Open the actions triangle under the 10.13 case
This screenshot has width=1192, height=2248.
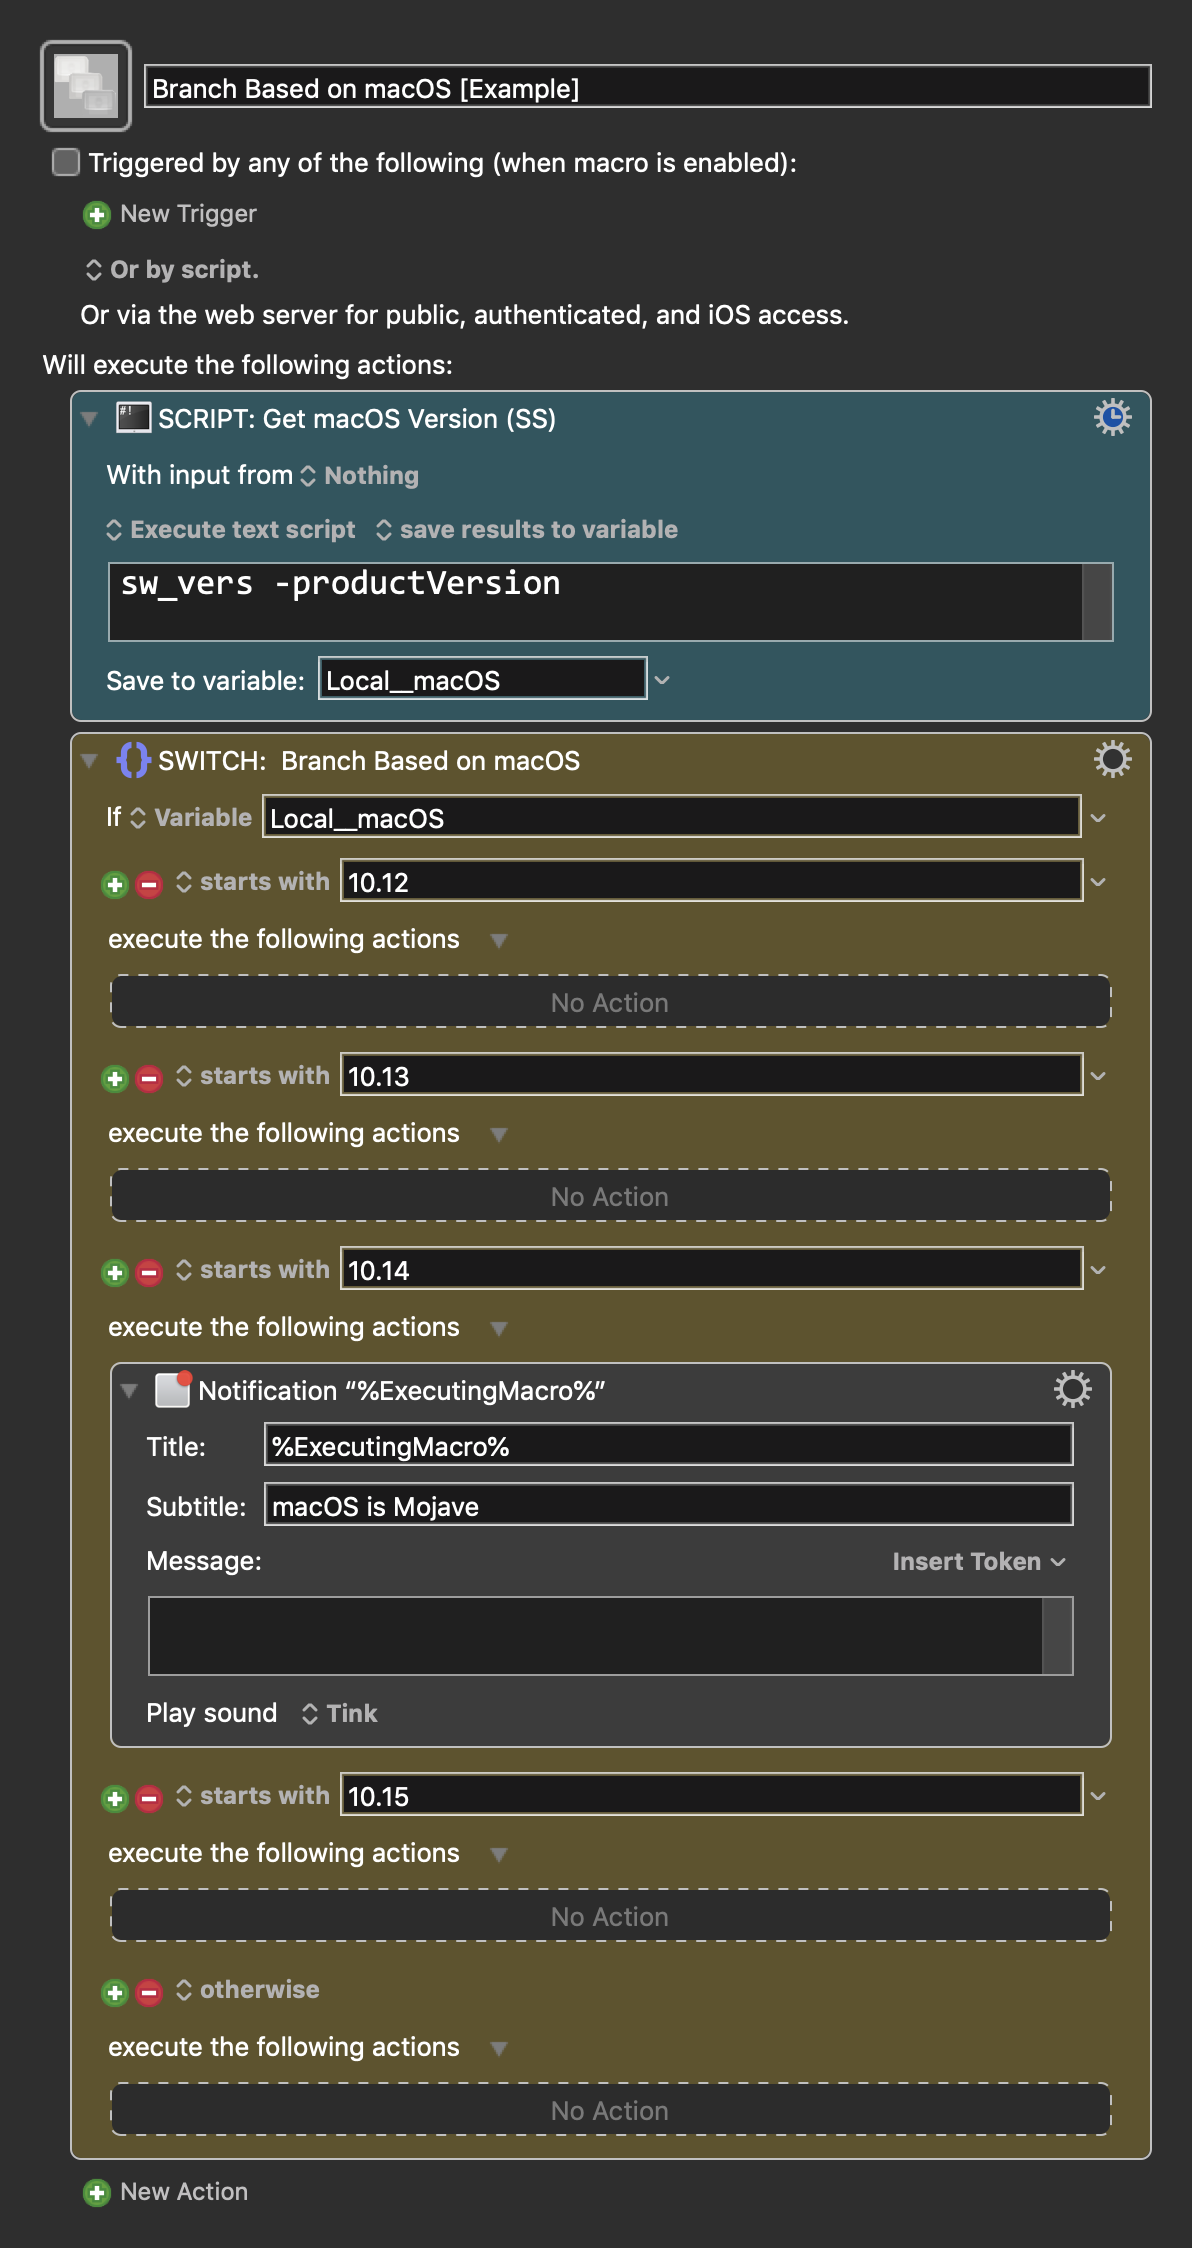[499, 1134]
